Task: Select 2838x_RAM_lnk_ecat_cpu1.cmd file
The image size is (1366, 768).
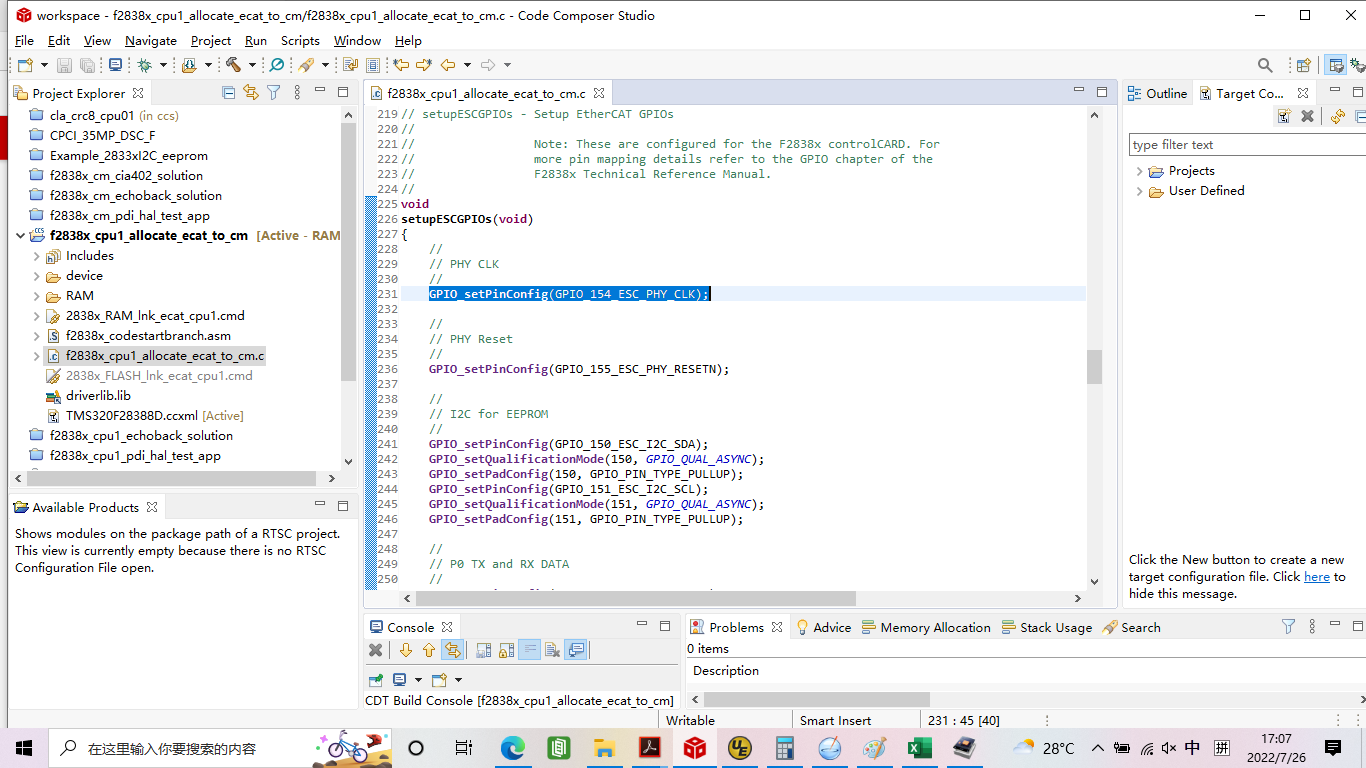Action: 155,316
